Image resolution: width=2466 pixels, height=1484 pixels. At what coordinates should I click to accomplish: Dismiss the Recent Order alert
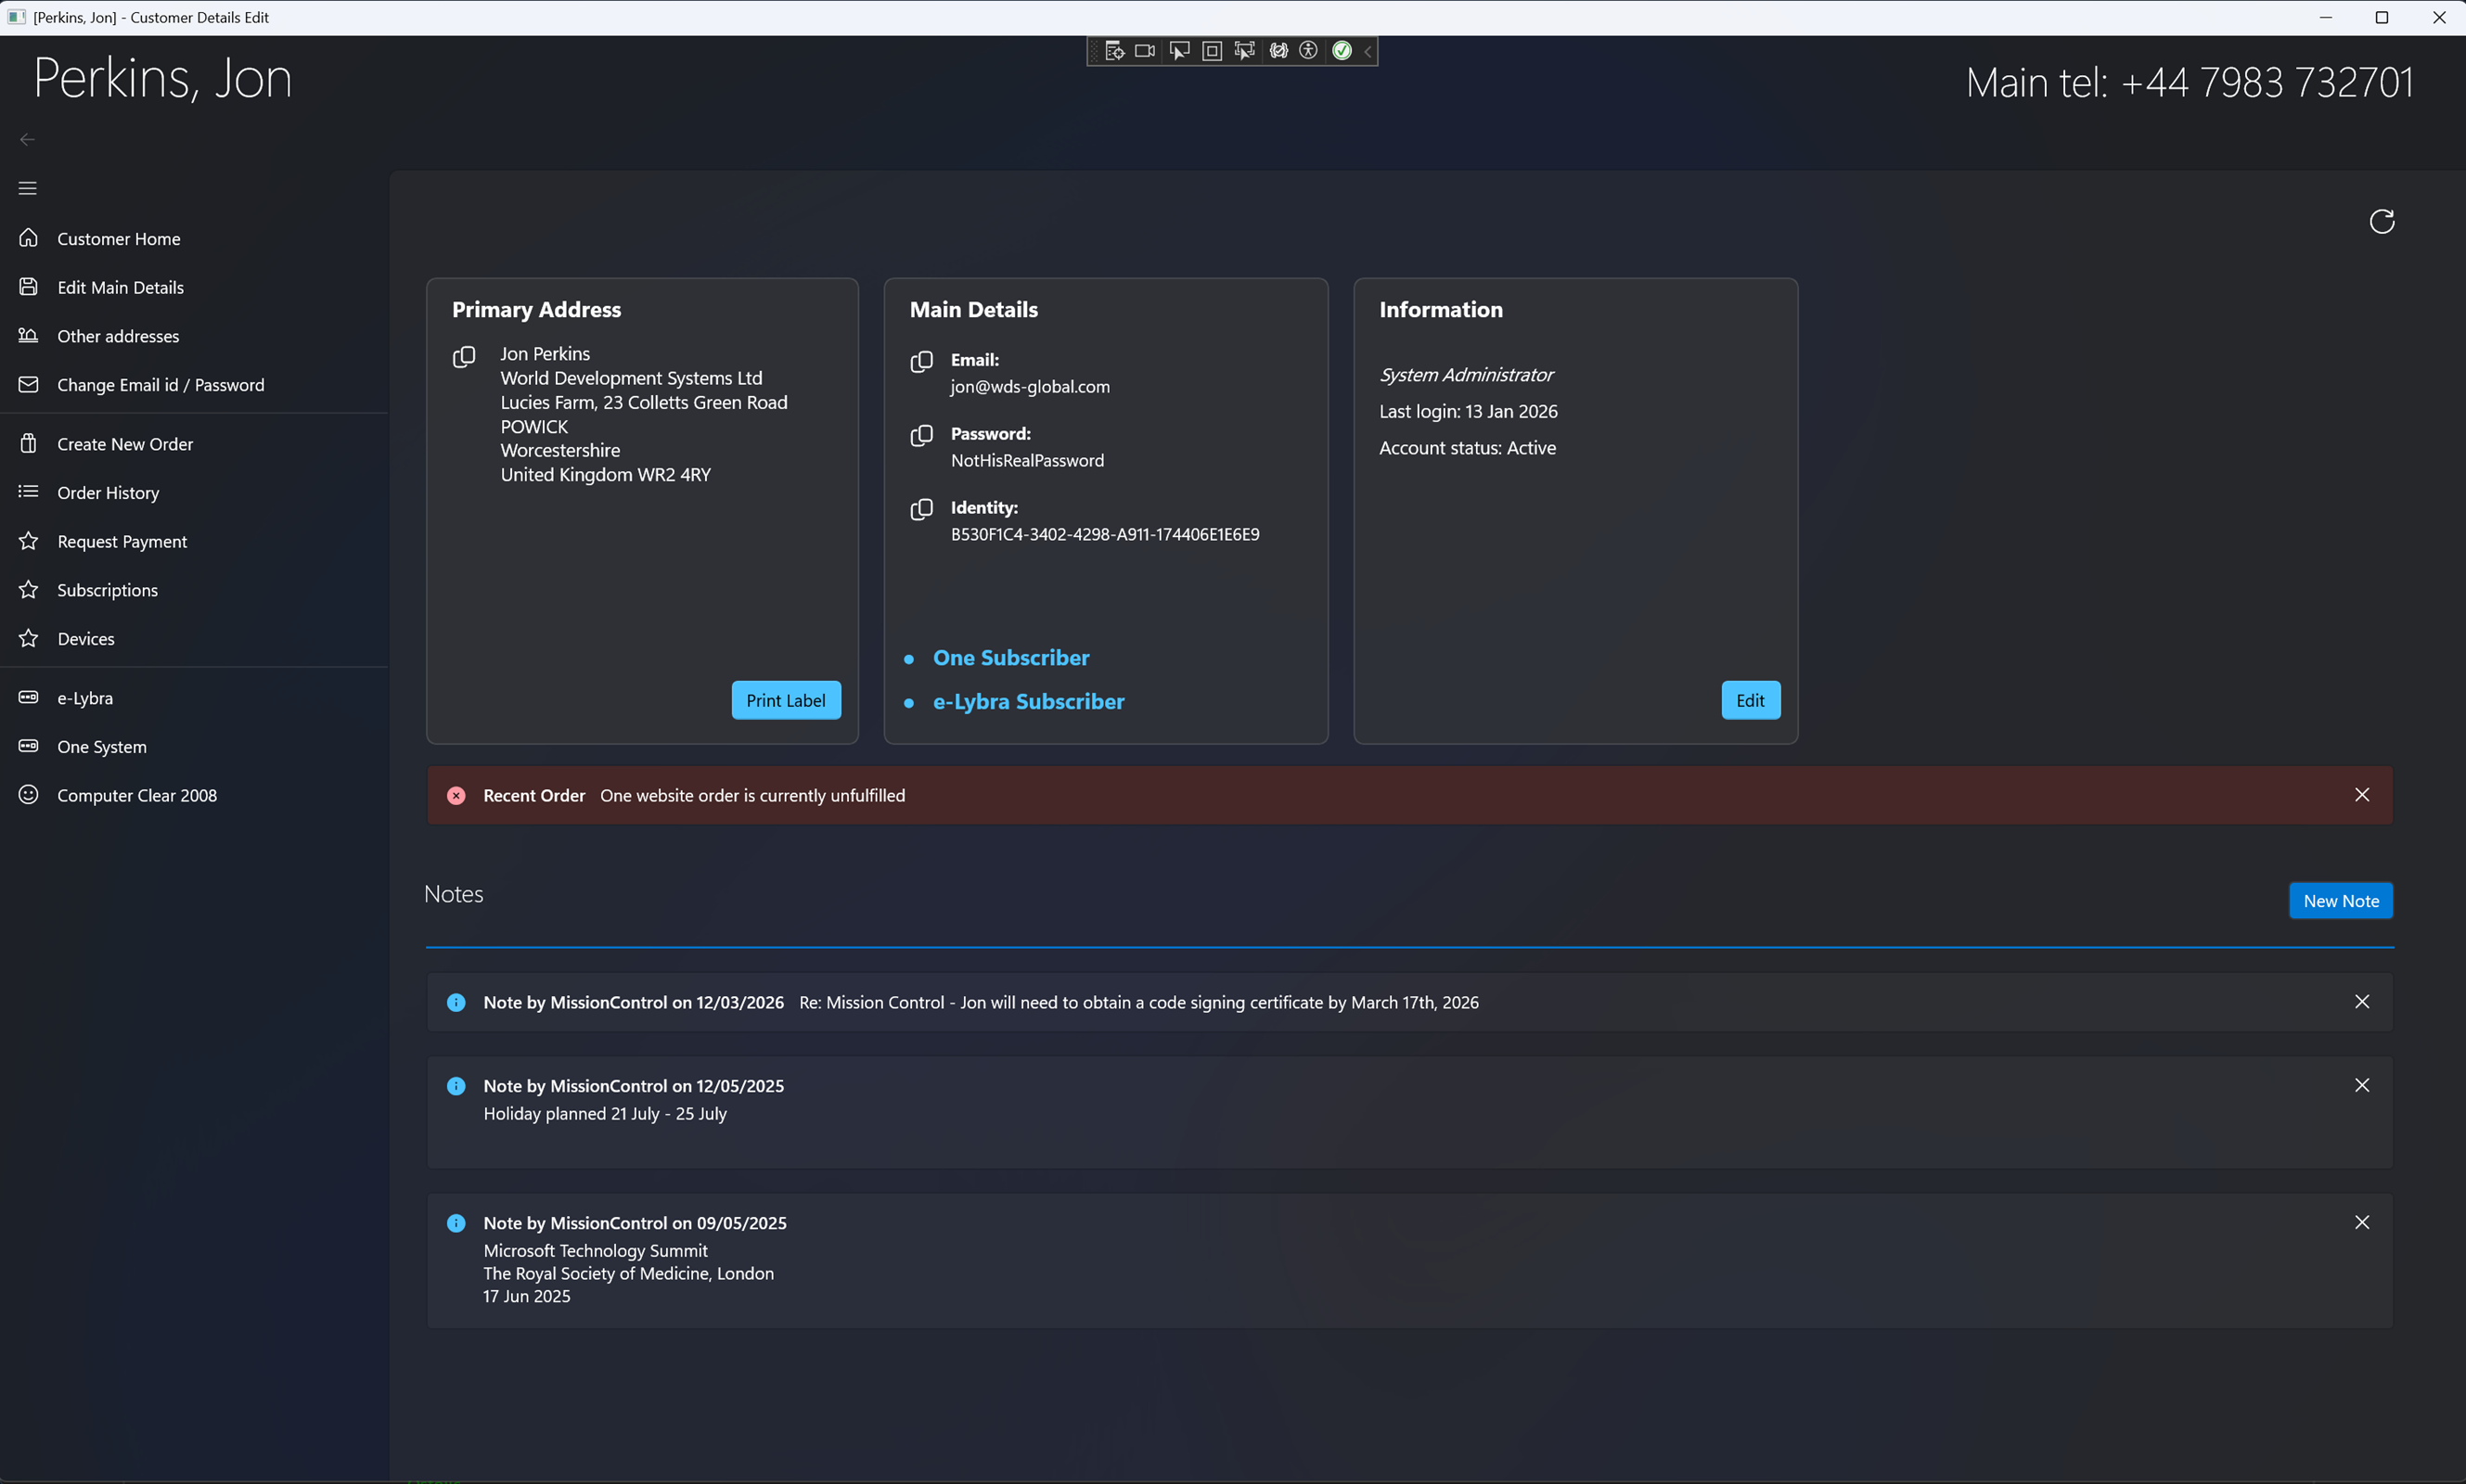pos(2361,795)
